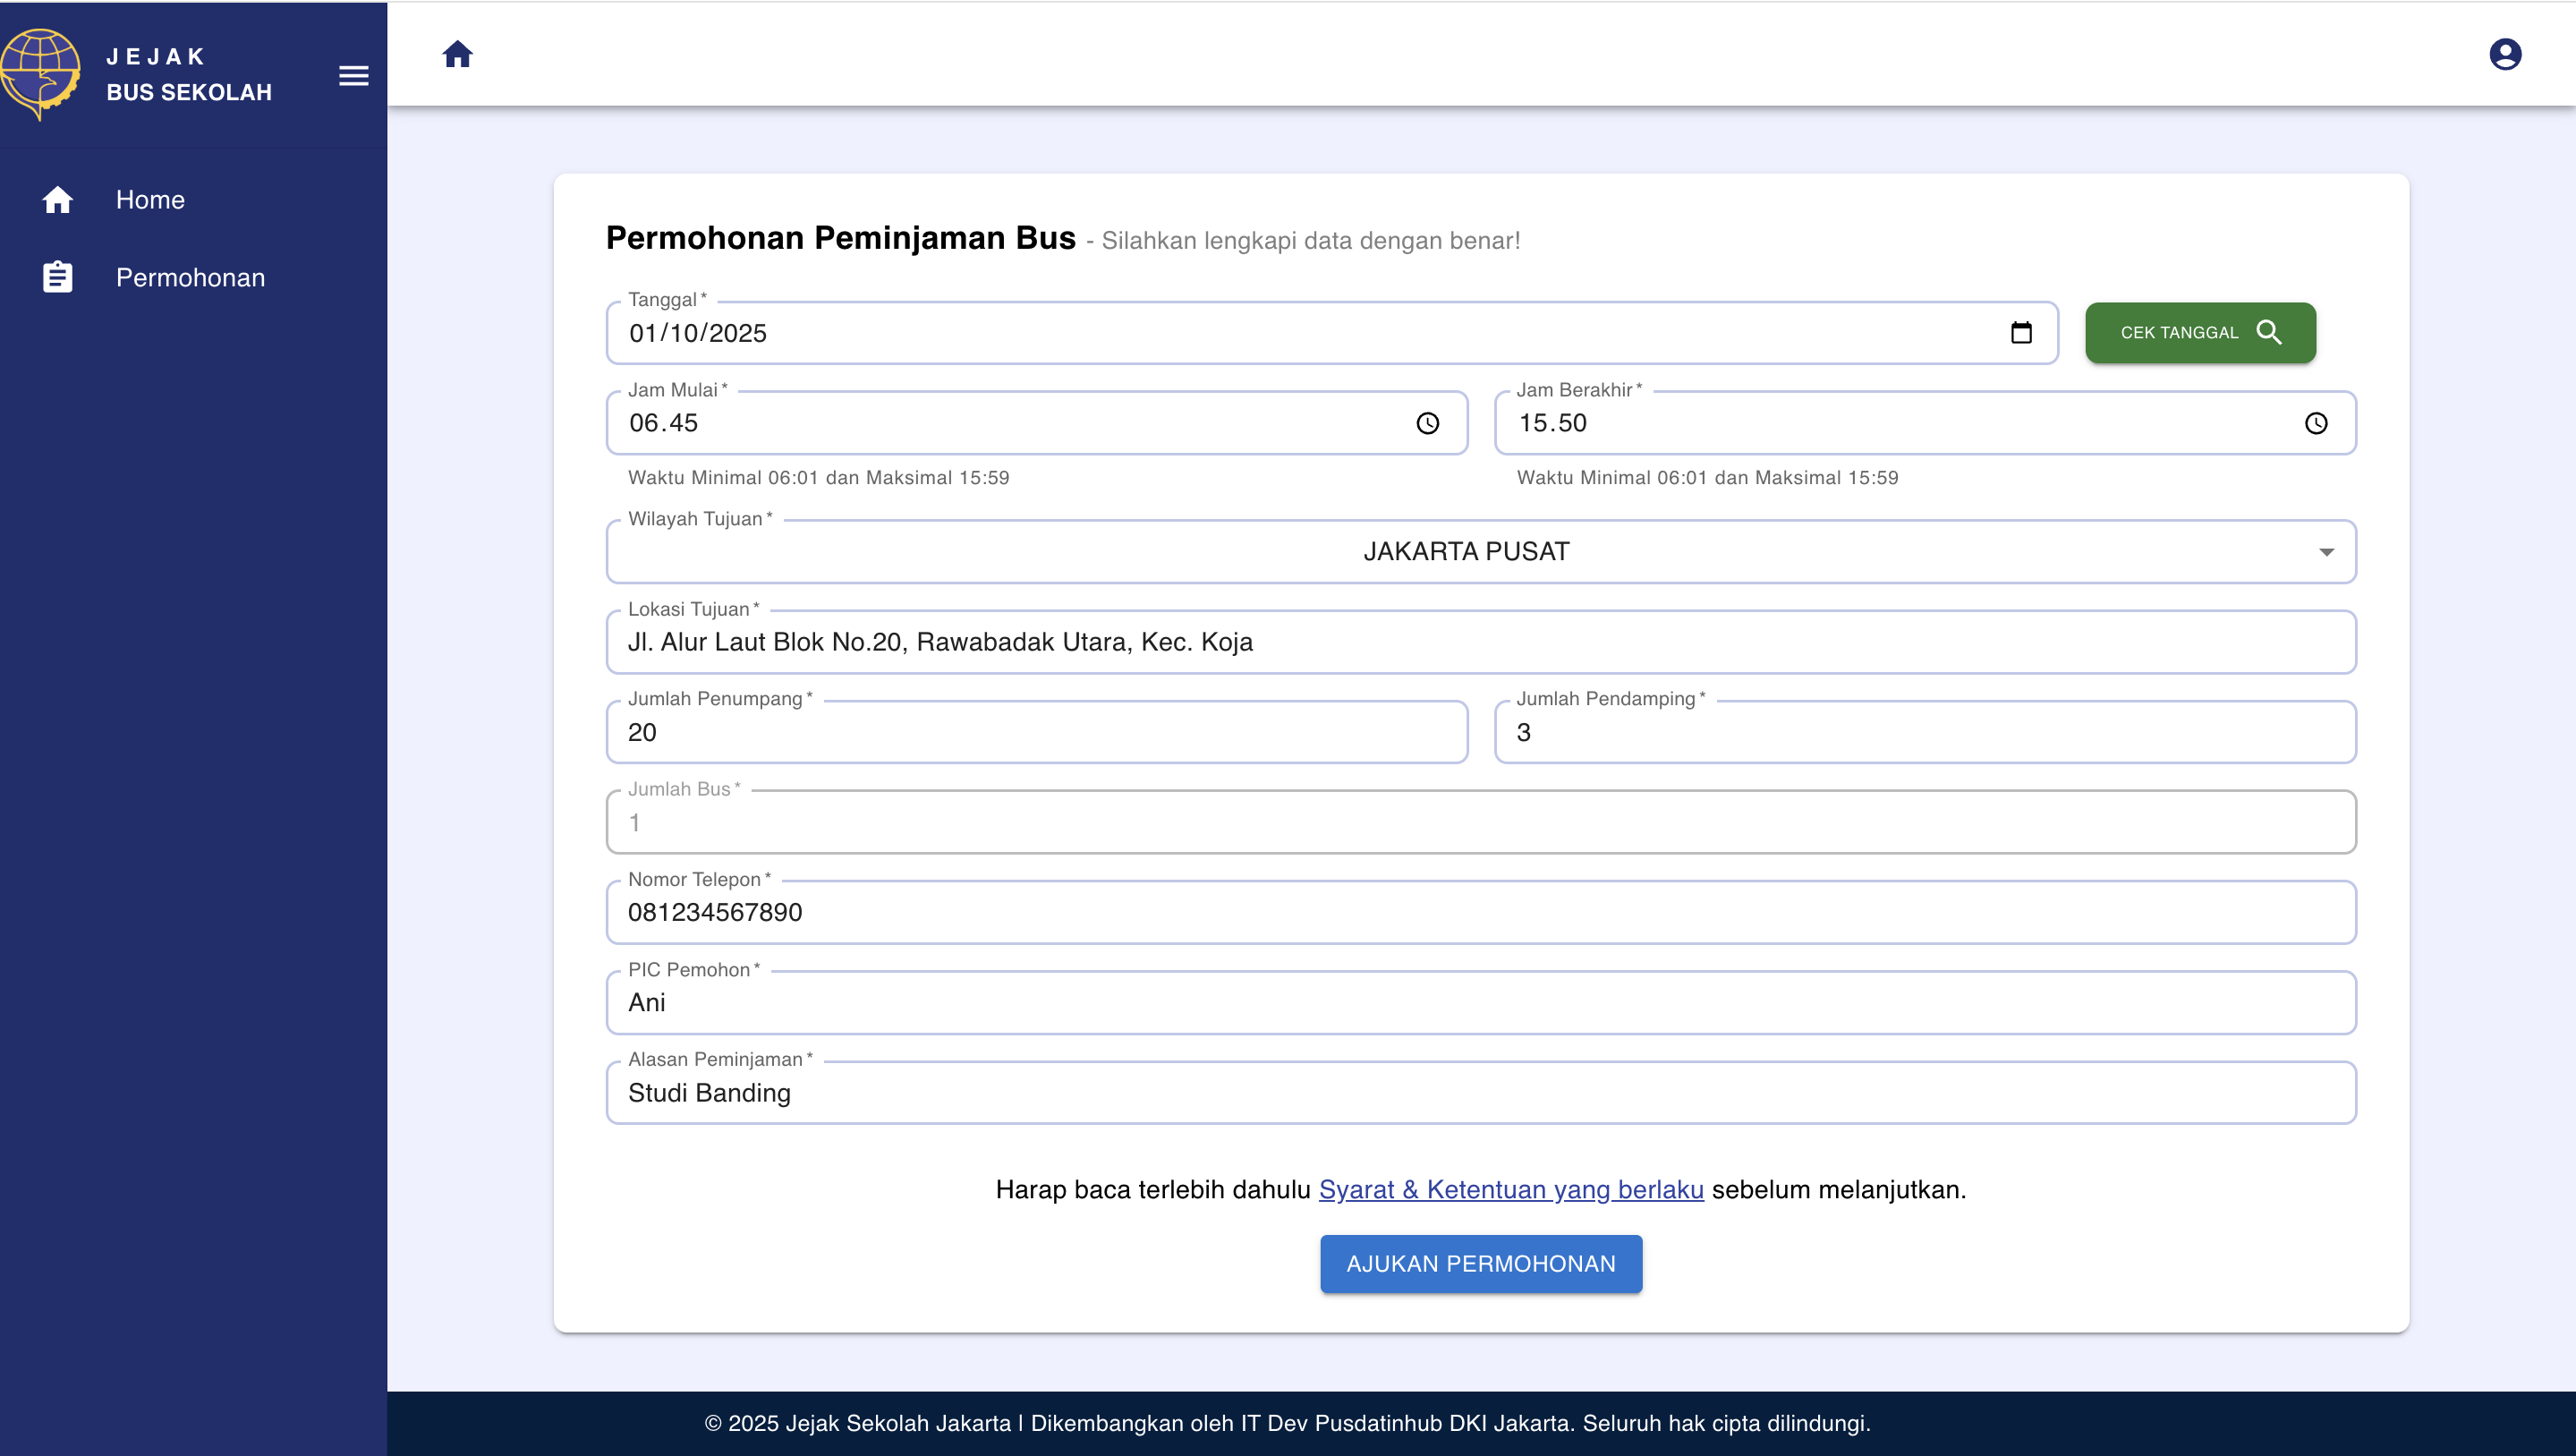Click the Alasan Peminjaman text field
This screenshot has height=1456, width=2576.
point(1480,1093)
